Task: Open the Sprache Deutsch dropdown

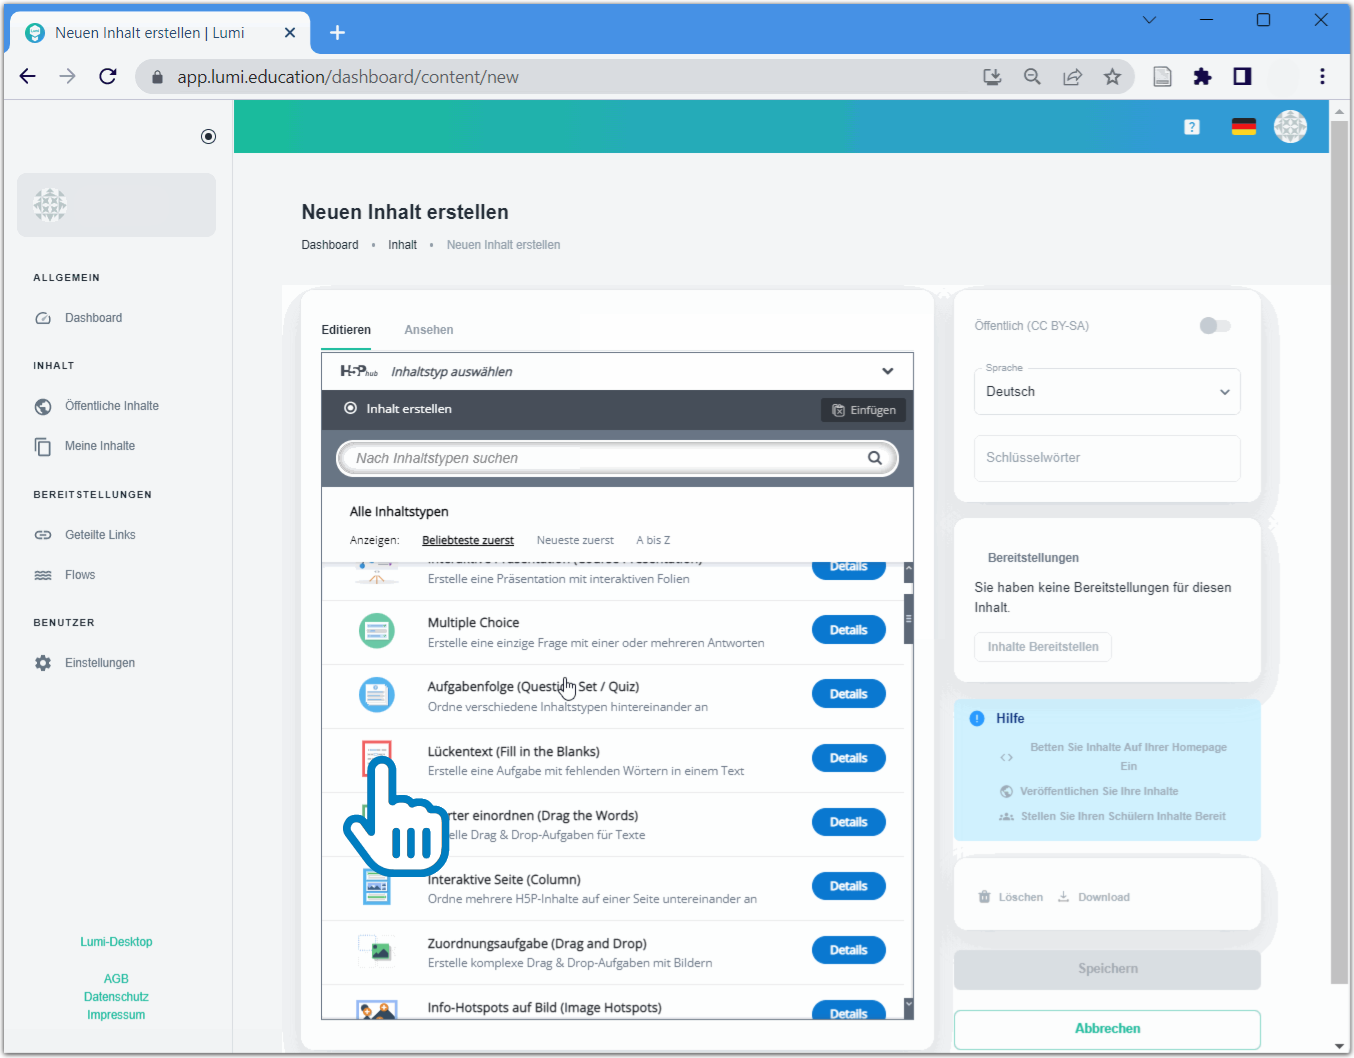Action: coord(1106,392)
